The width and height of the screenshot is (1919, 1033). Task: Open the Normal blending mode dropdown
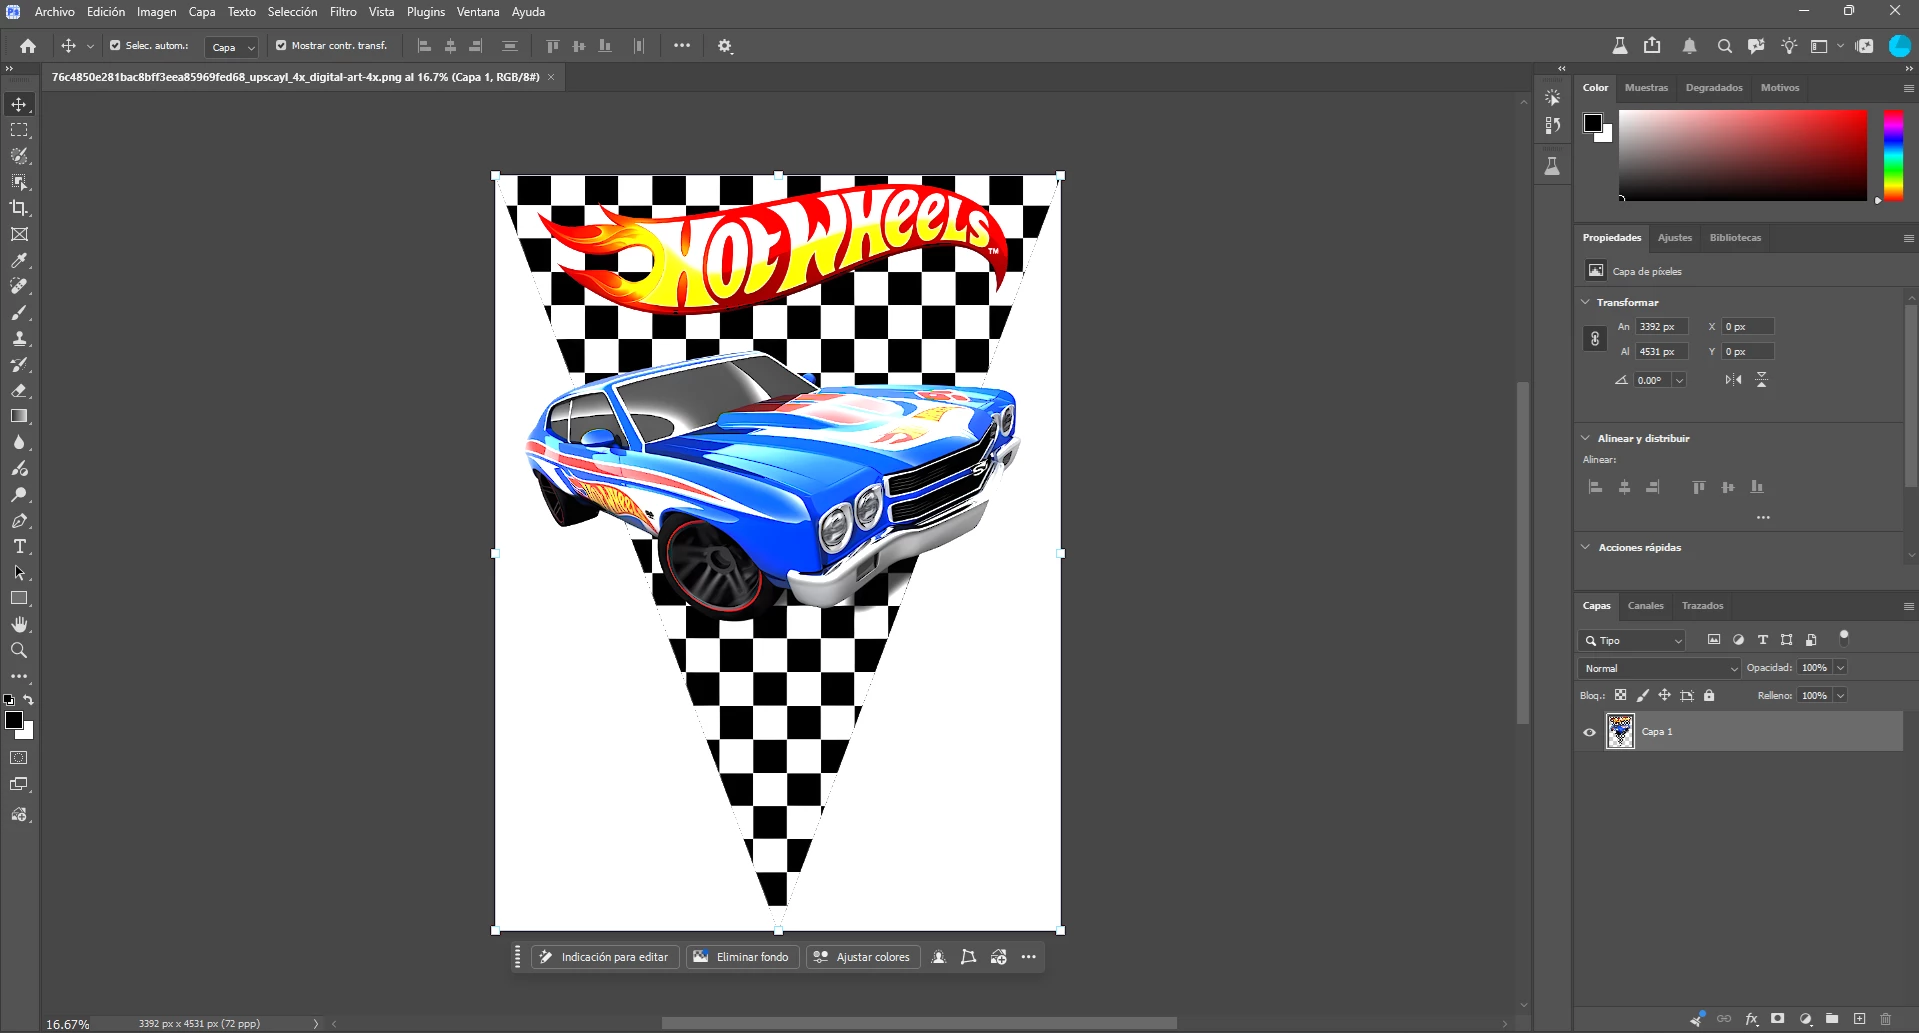tap(1660, 668)
